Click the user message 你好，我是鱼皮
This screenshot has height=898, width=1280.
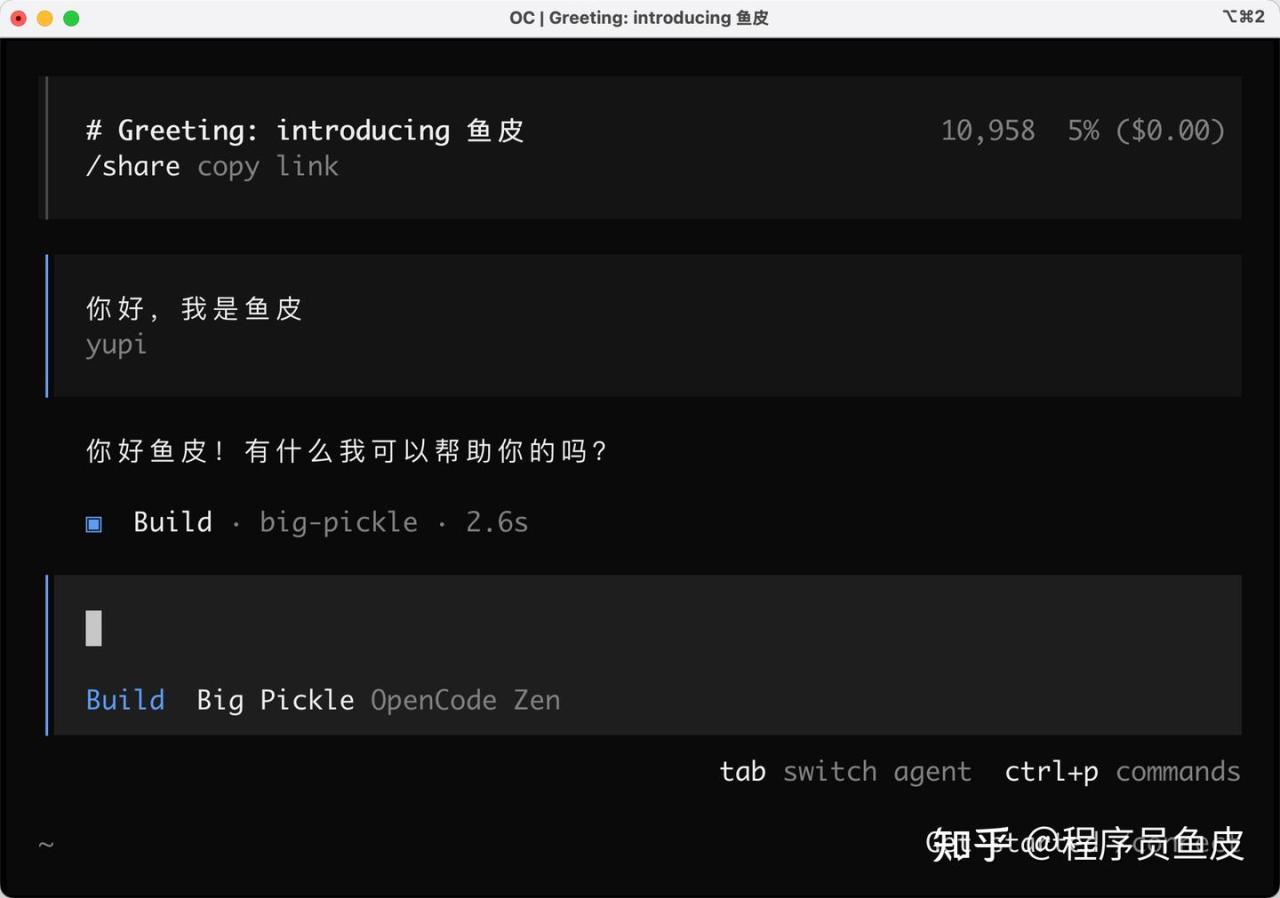click(x=194, y=309)
